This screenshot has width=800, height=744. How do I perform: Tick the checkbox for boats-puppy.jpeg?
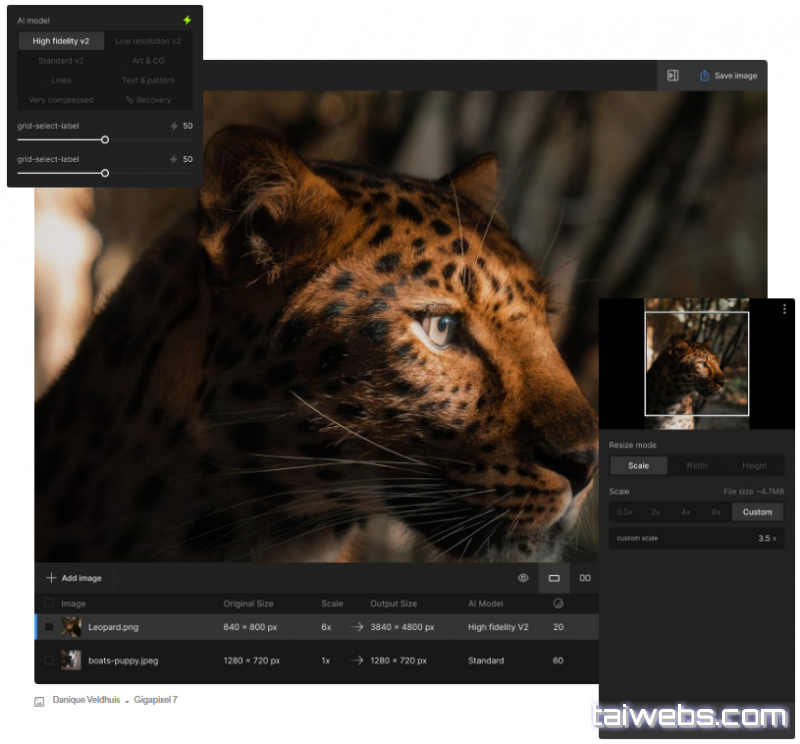pos(49,661)
